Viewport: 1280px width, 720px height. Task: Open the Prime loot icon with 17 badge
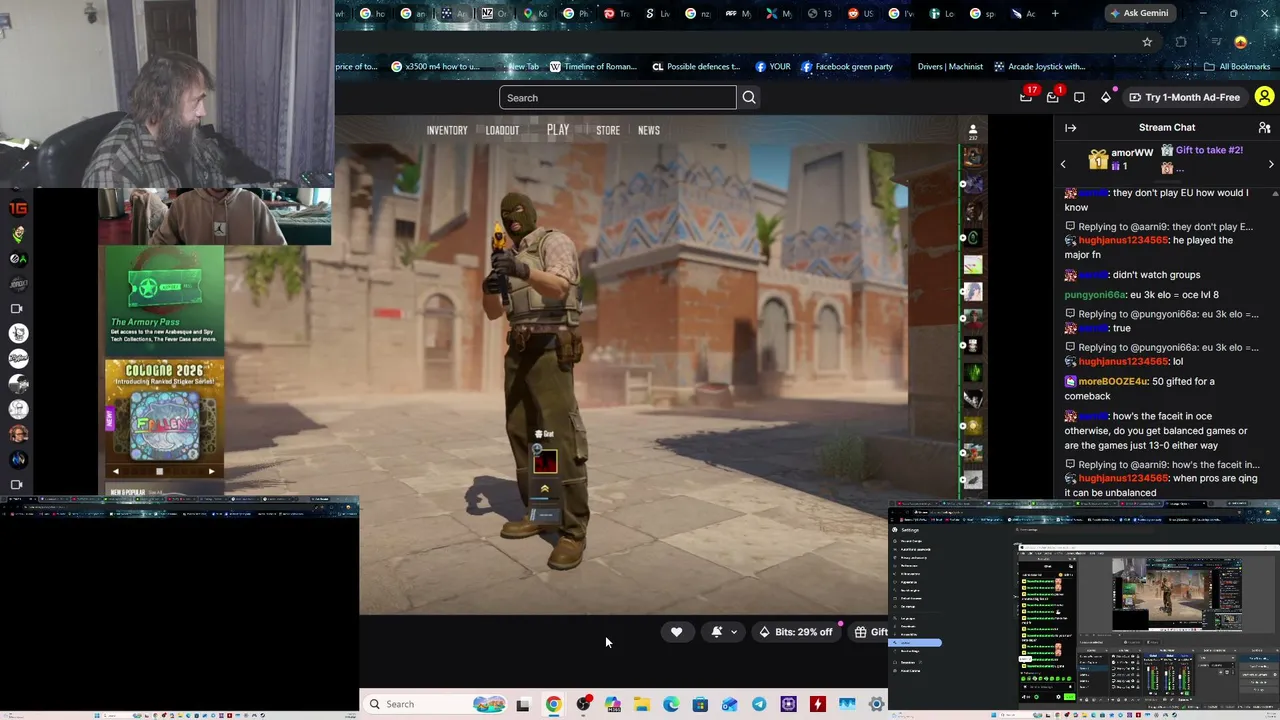tap(1026, 97)
